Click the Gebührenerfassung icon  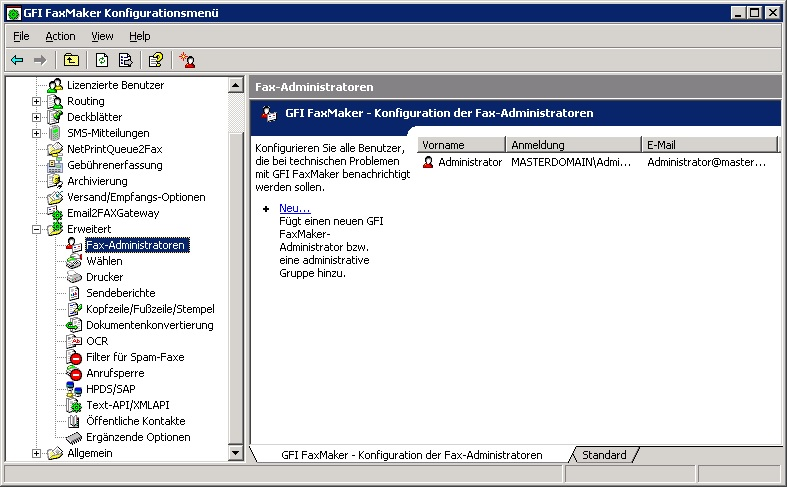pyautogui.click(x=55, y=165)
